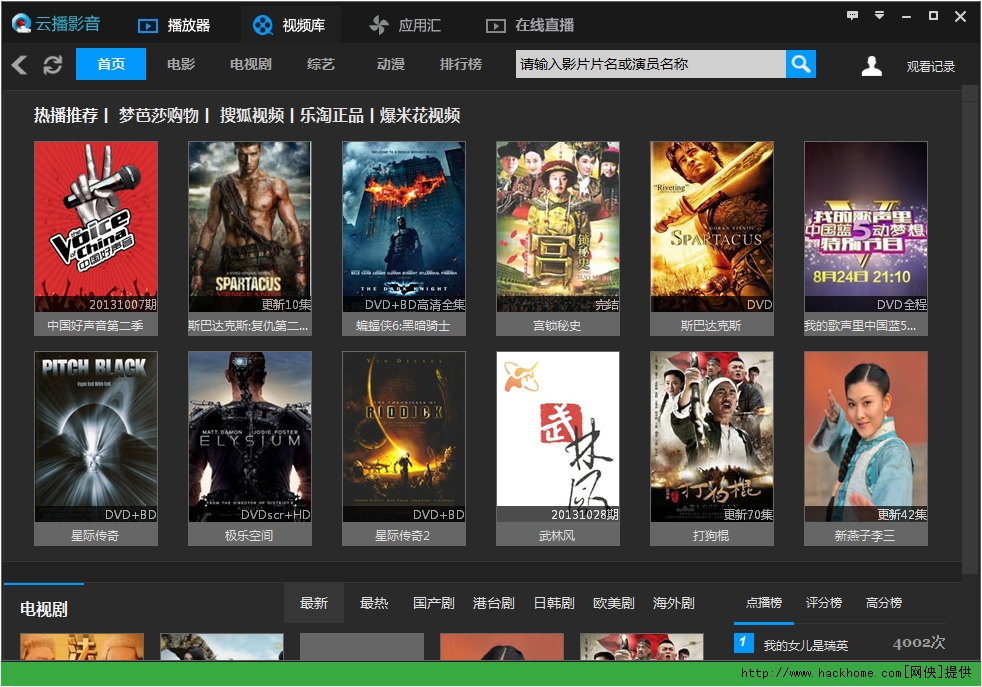Select the 最热 TV drama filter tab

pos(374,603)
